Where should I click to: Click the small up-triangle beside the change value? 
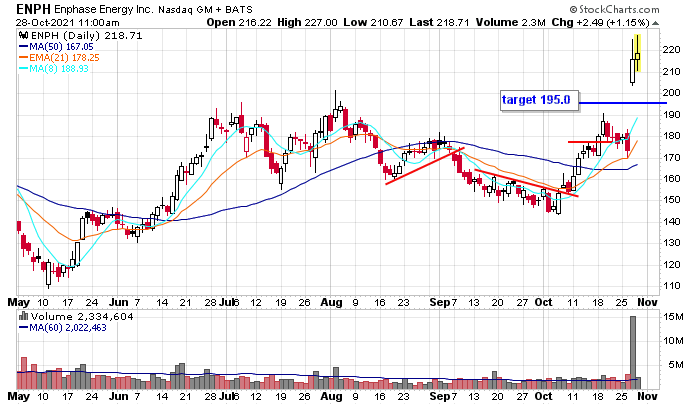[655, 23]
